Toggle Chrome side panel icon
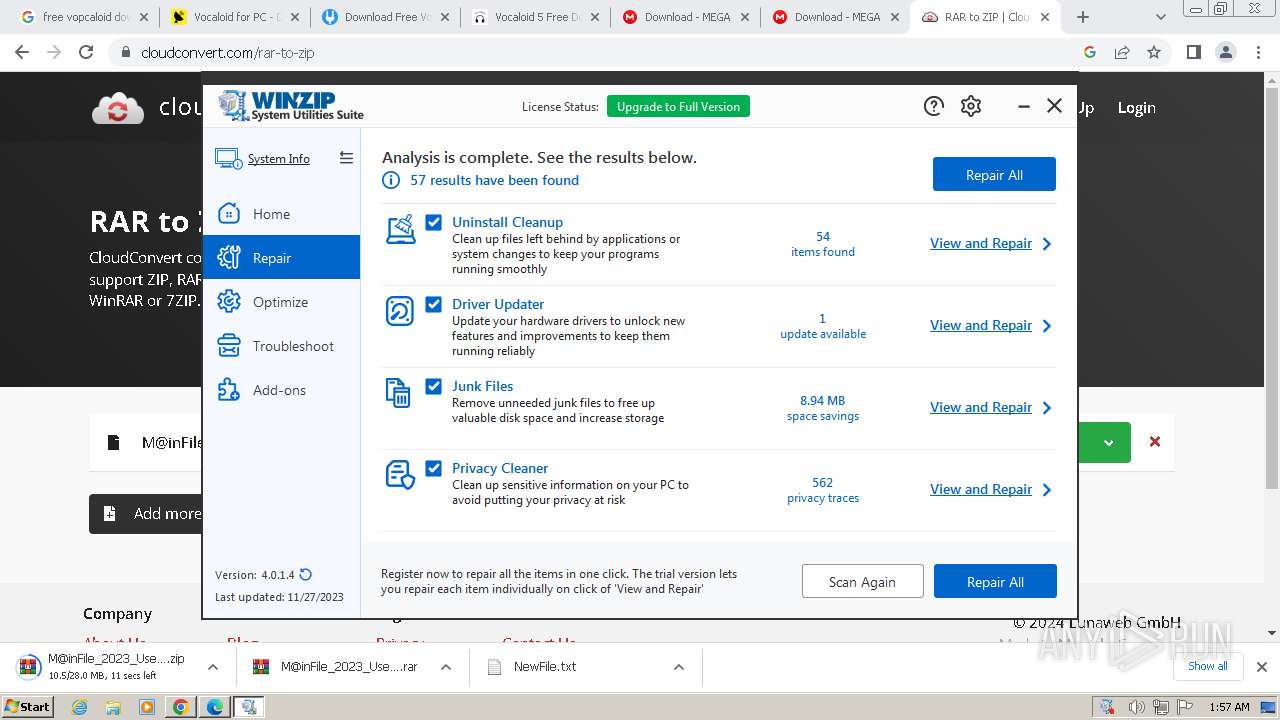 click(1193, 52)
